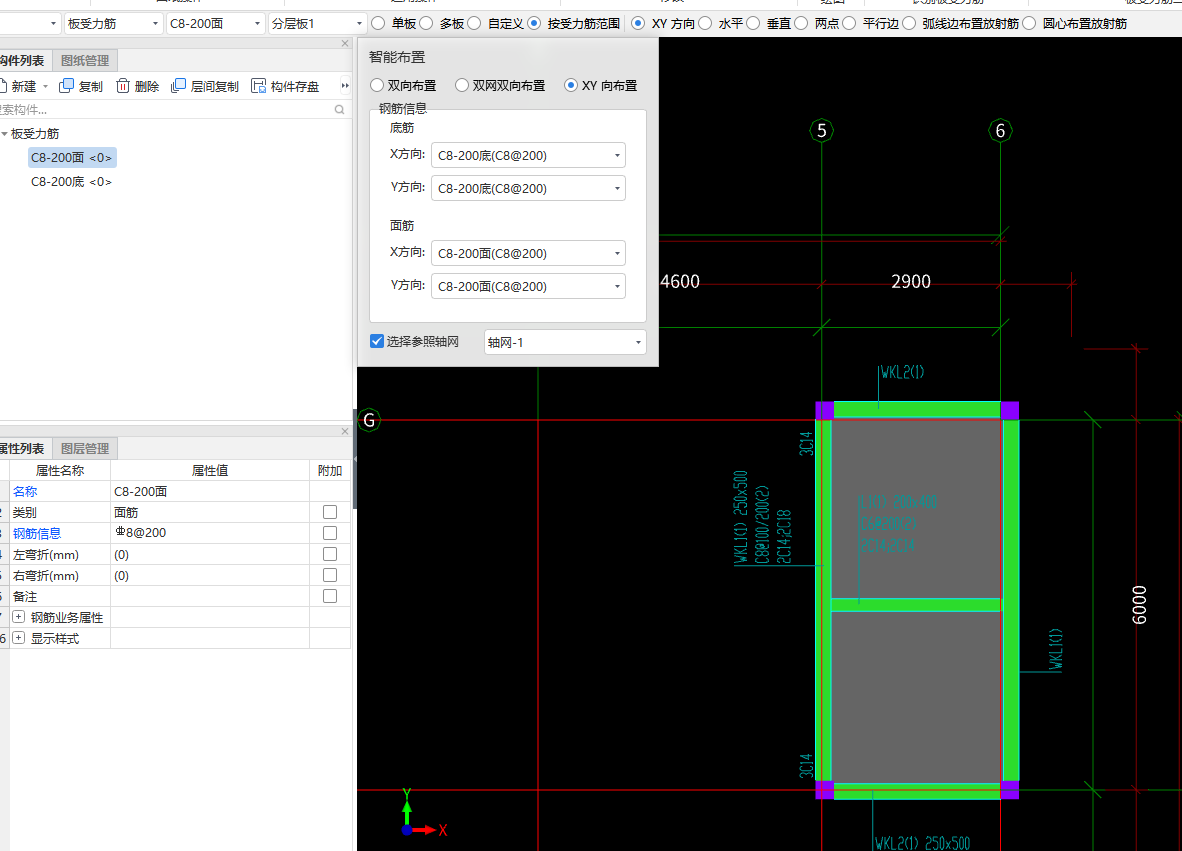Close the property list panel
This screenshot has height=851, width=1182.
(x=345, y=431)
